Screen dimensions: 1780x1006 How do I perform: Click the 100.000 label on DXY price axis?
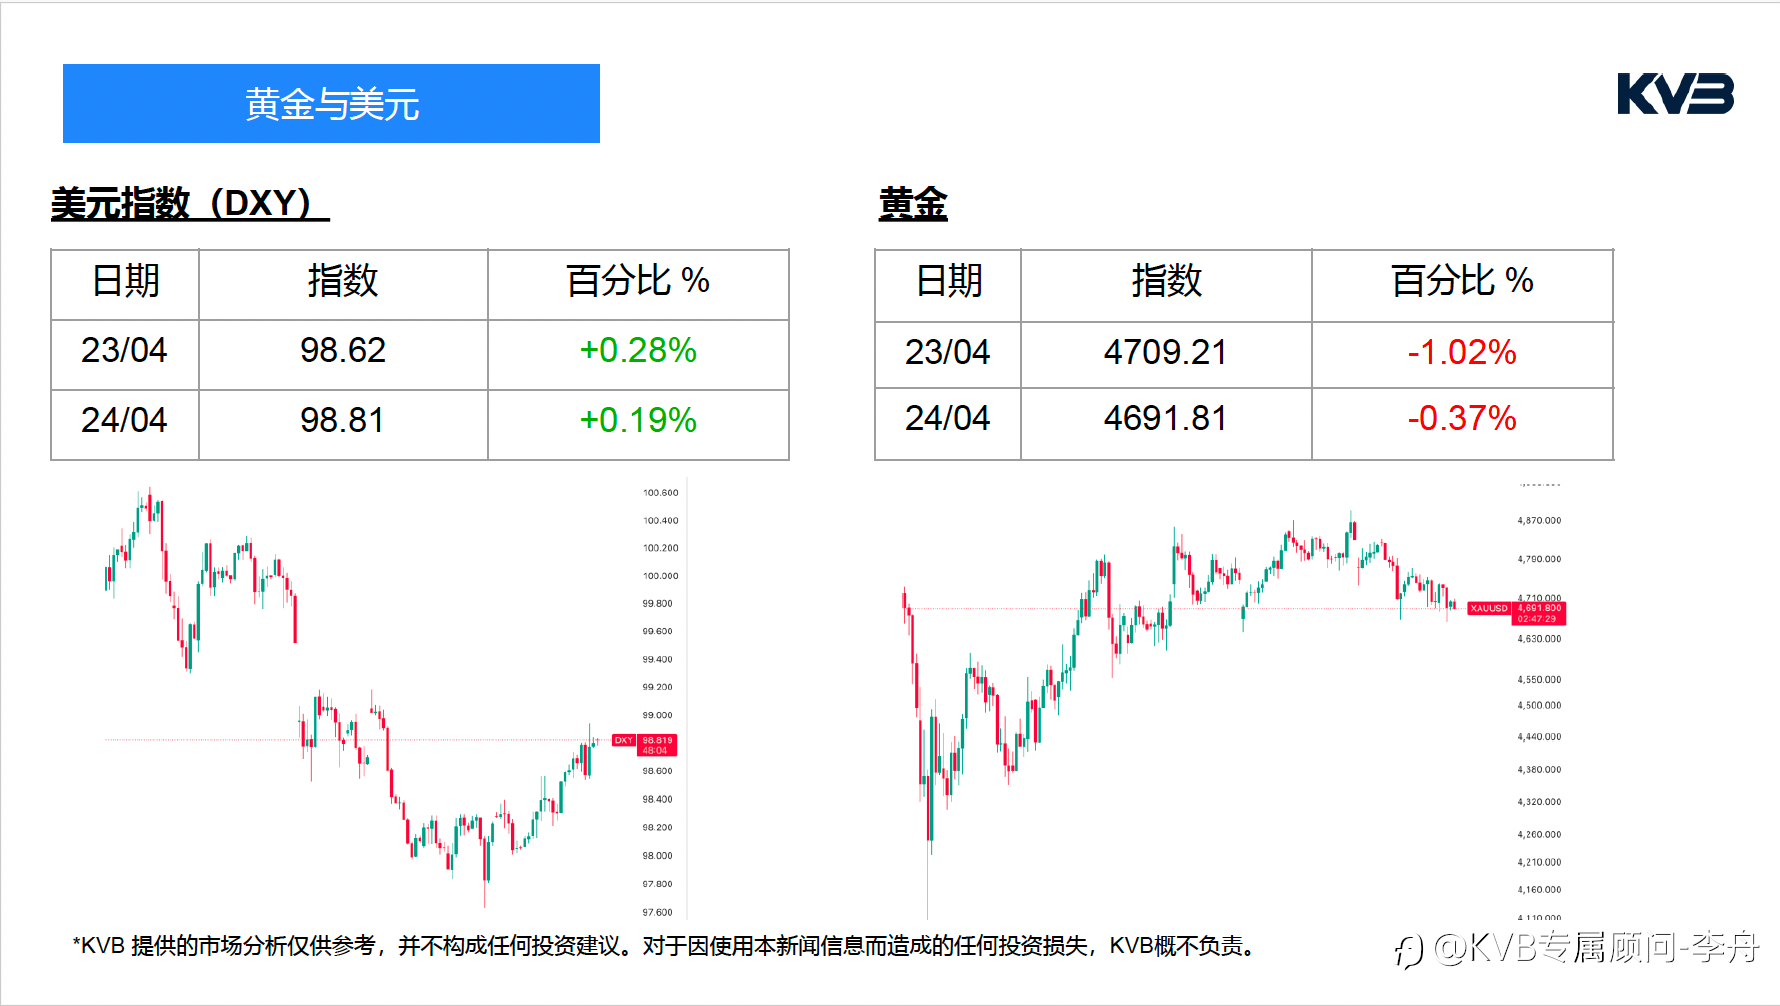[x=660, y=576]
